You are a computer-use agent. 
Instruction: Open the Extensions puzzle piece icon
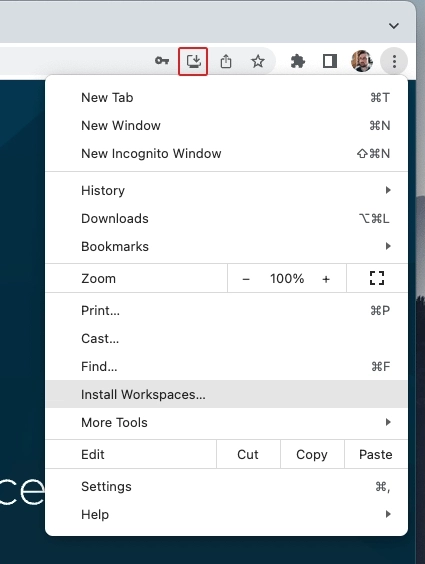tap(298, 61)
